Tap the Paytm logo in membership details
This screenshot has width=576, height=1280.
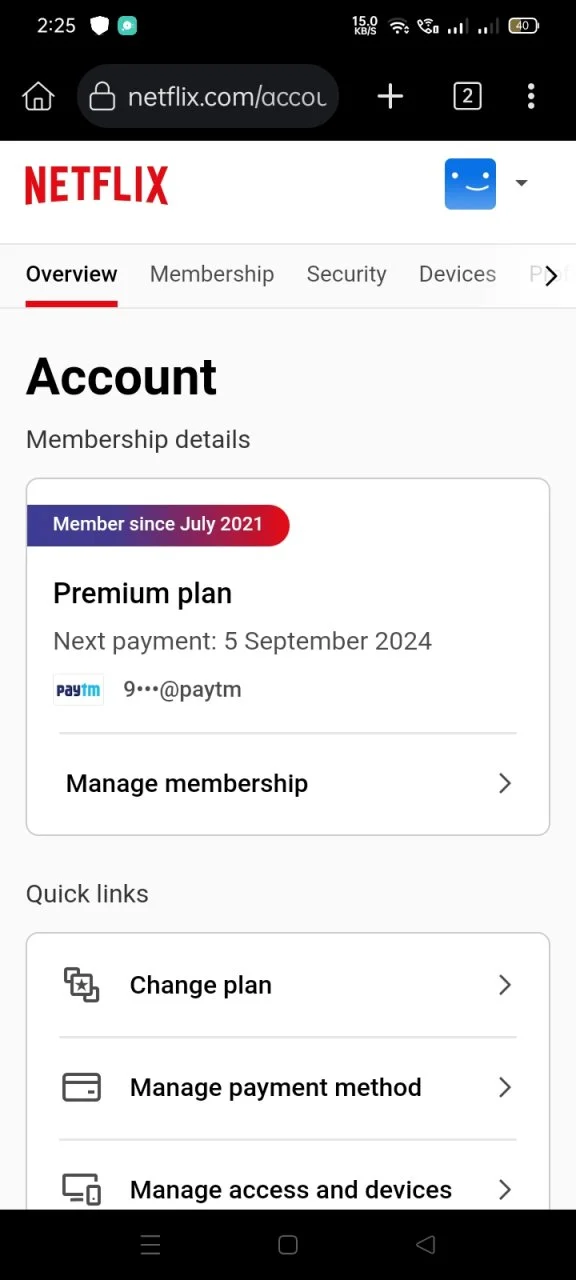78,690
